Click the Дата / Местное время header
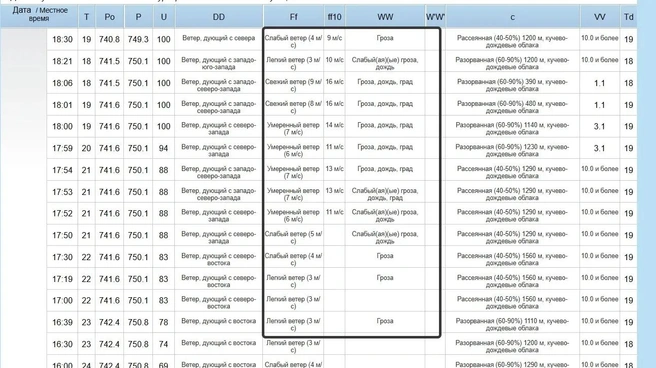Screen dimensions: 656x368 click(39, 14)
